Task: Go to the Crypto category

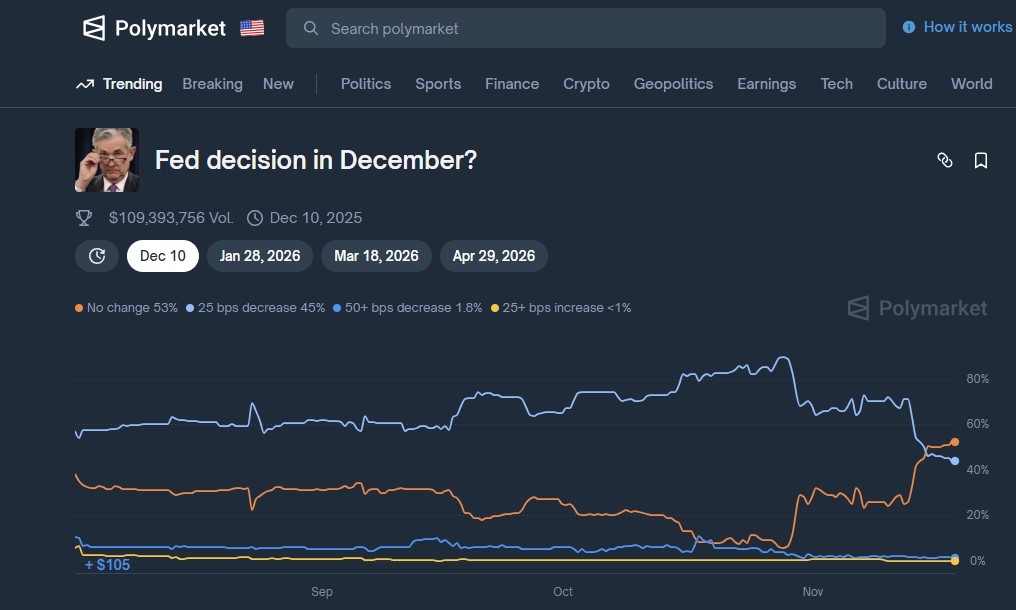Action: (x=586, y=84)
